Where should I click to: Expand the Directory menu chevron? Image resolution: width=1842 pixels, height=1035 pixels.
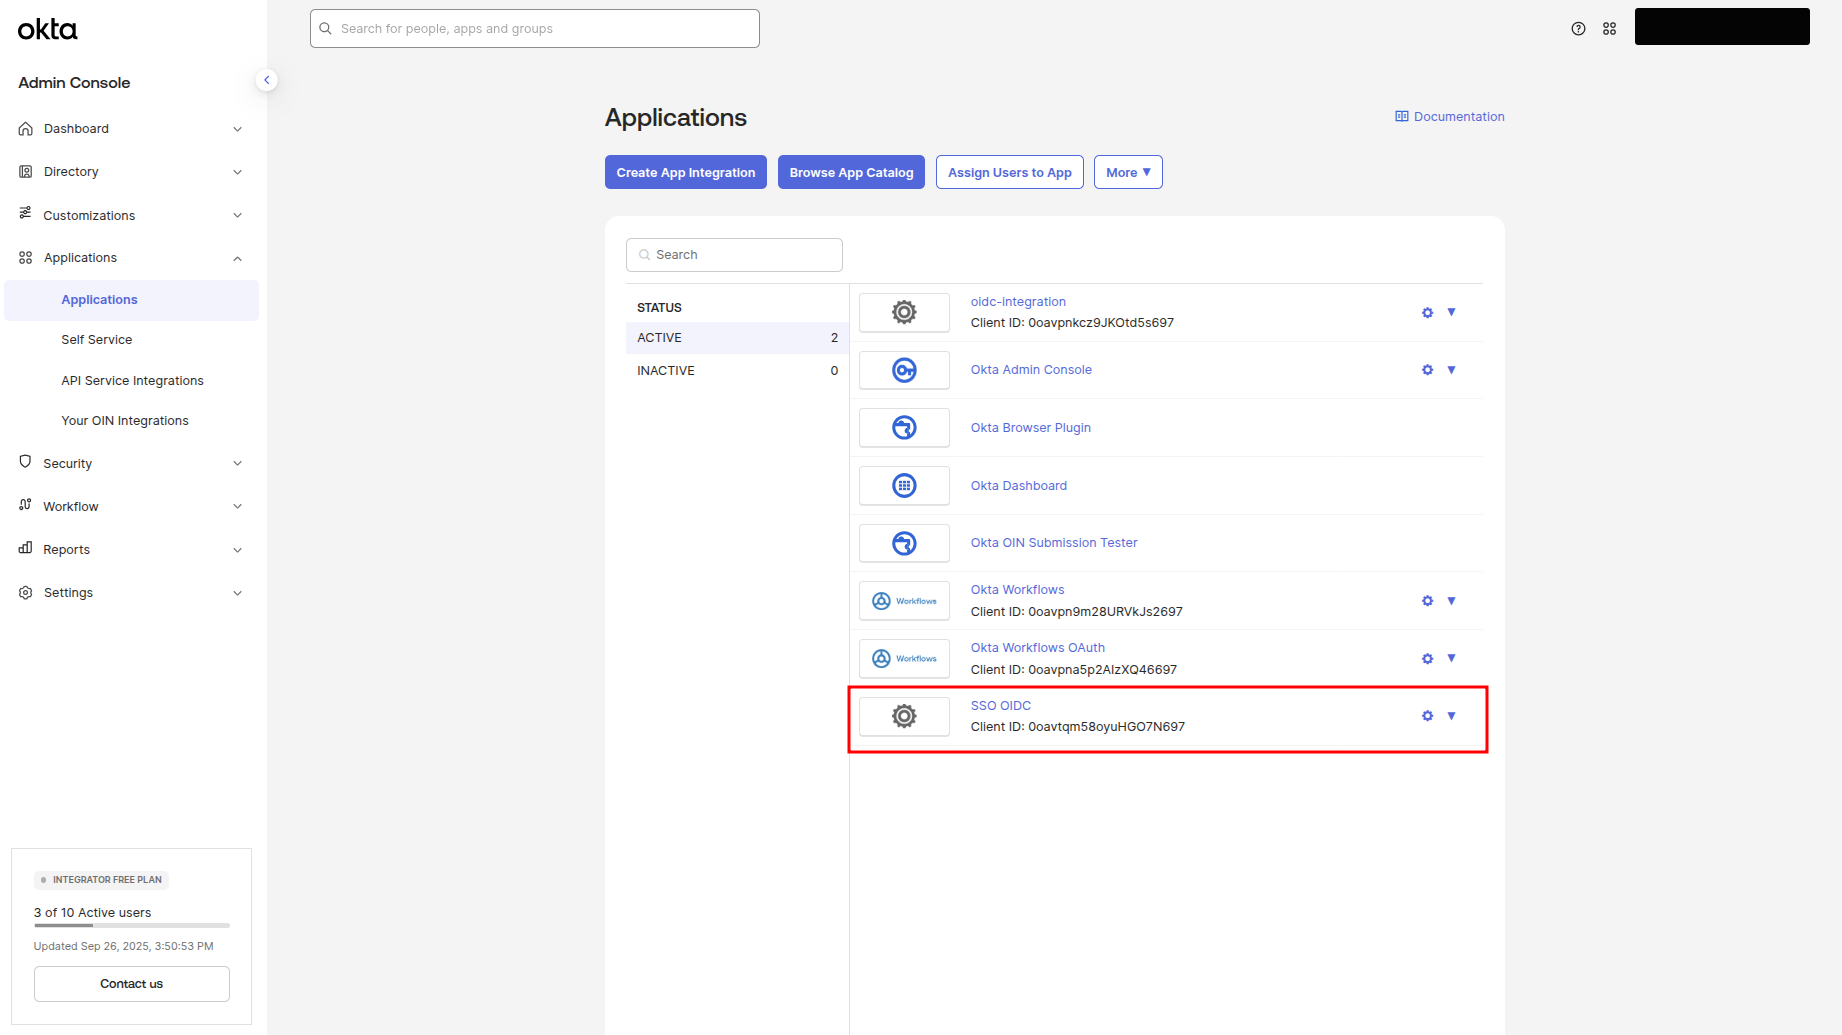point(237,172)
